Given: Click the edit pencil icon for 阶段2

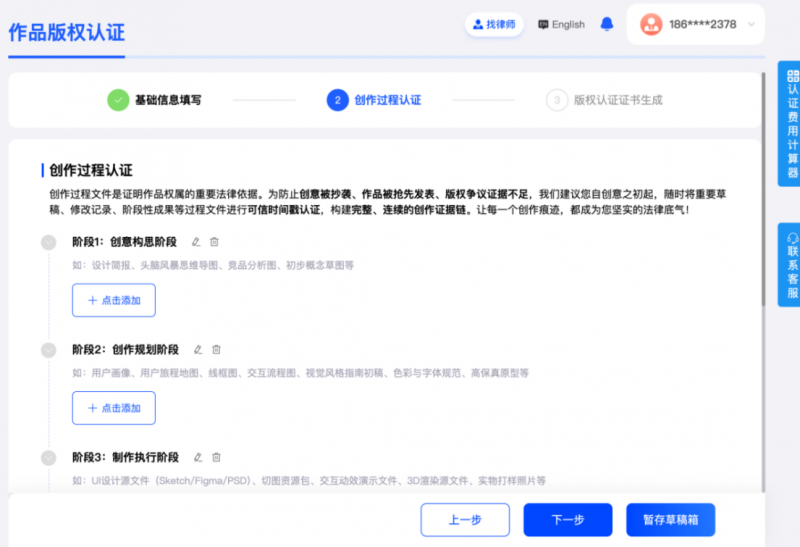Looking at the screenshot, I should 197,350.
